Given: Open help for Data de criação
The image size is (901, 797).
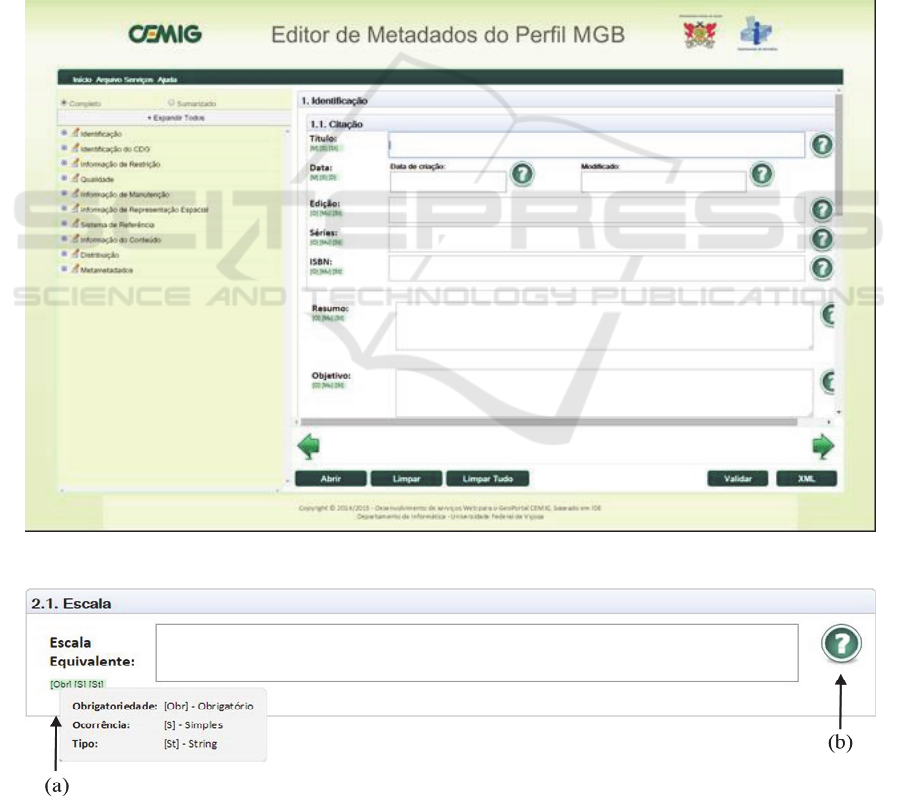Looking at the screenshot, I should [522, 175].
